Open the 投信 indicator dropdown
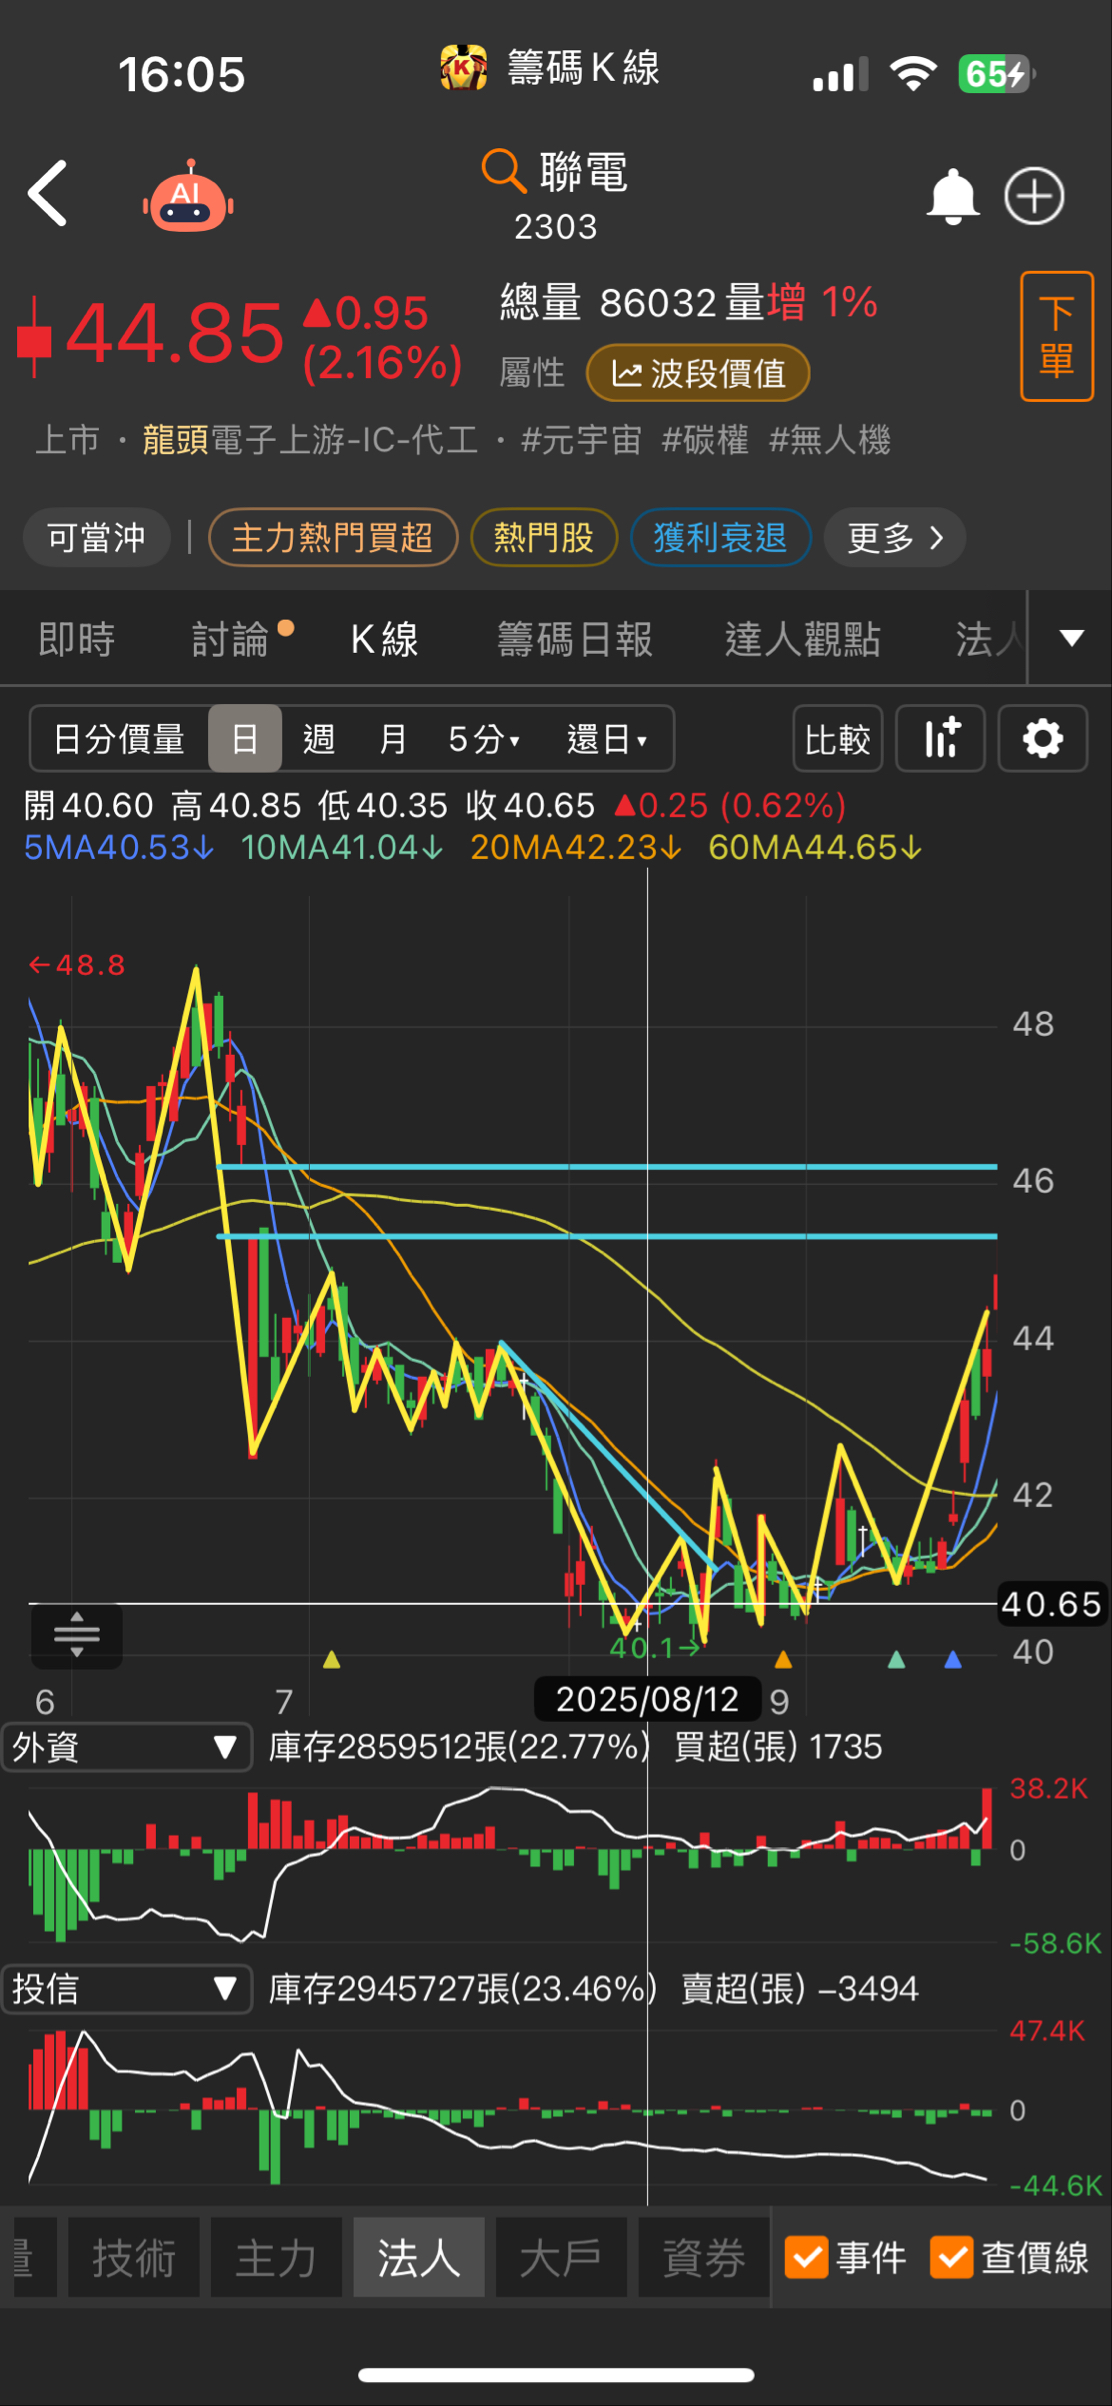The width and height of the screenshot is (1112, 2406). [126, 1989]
